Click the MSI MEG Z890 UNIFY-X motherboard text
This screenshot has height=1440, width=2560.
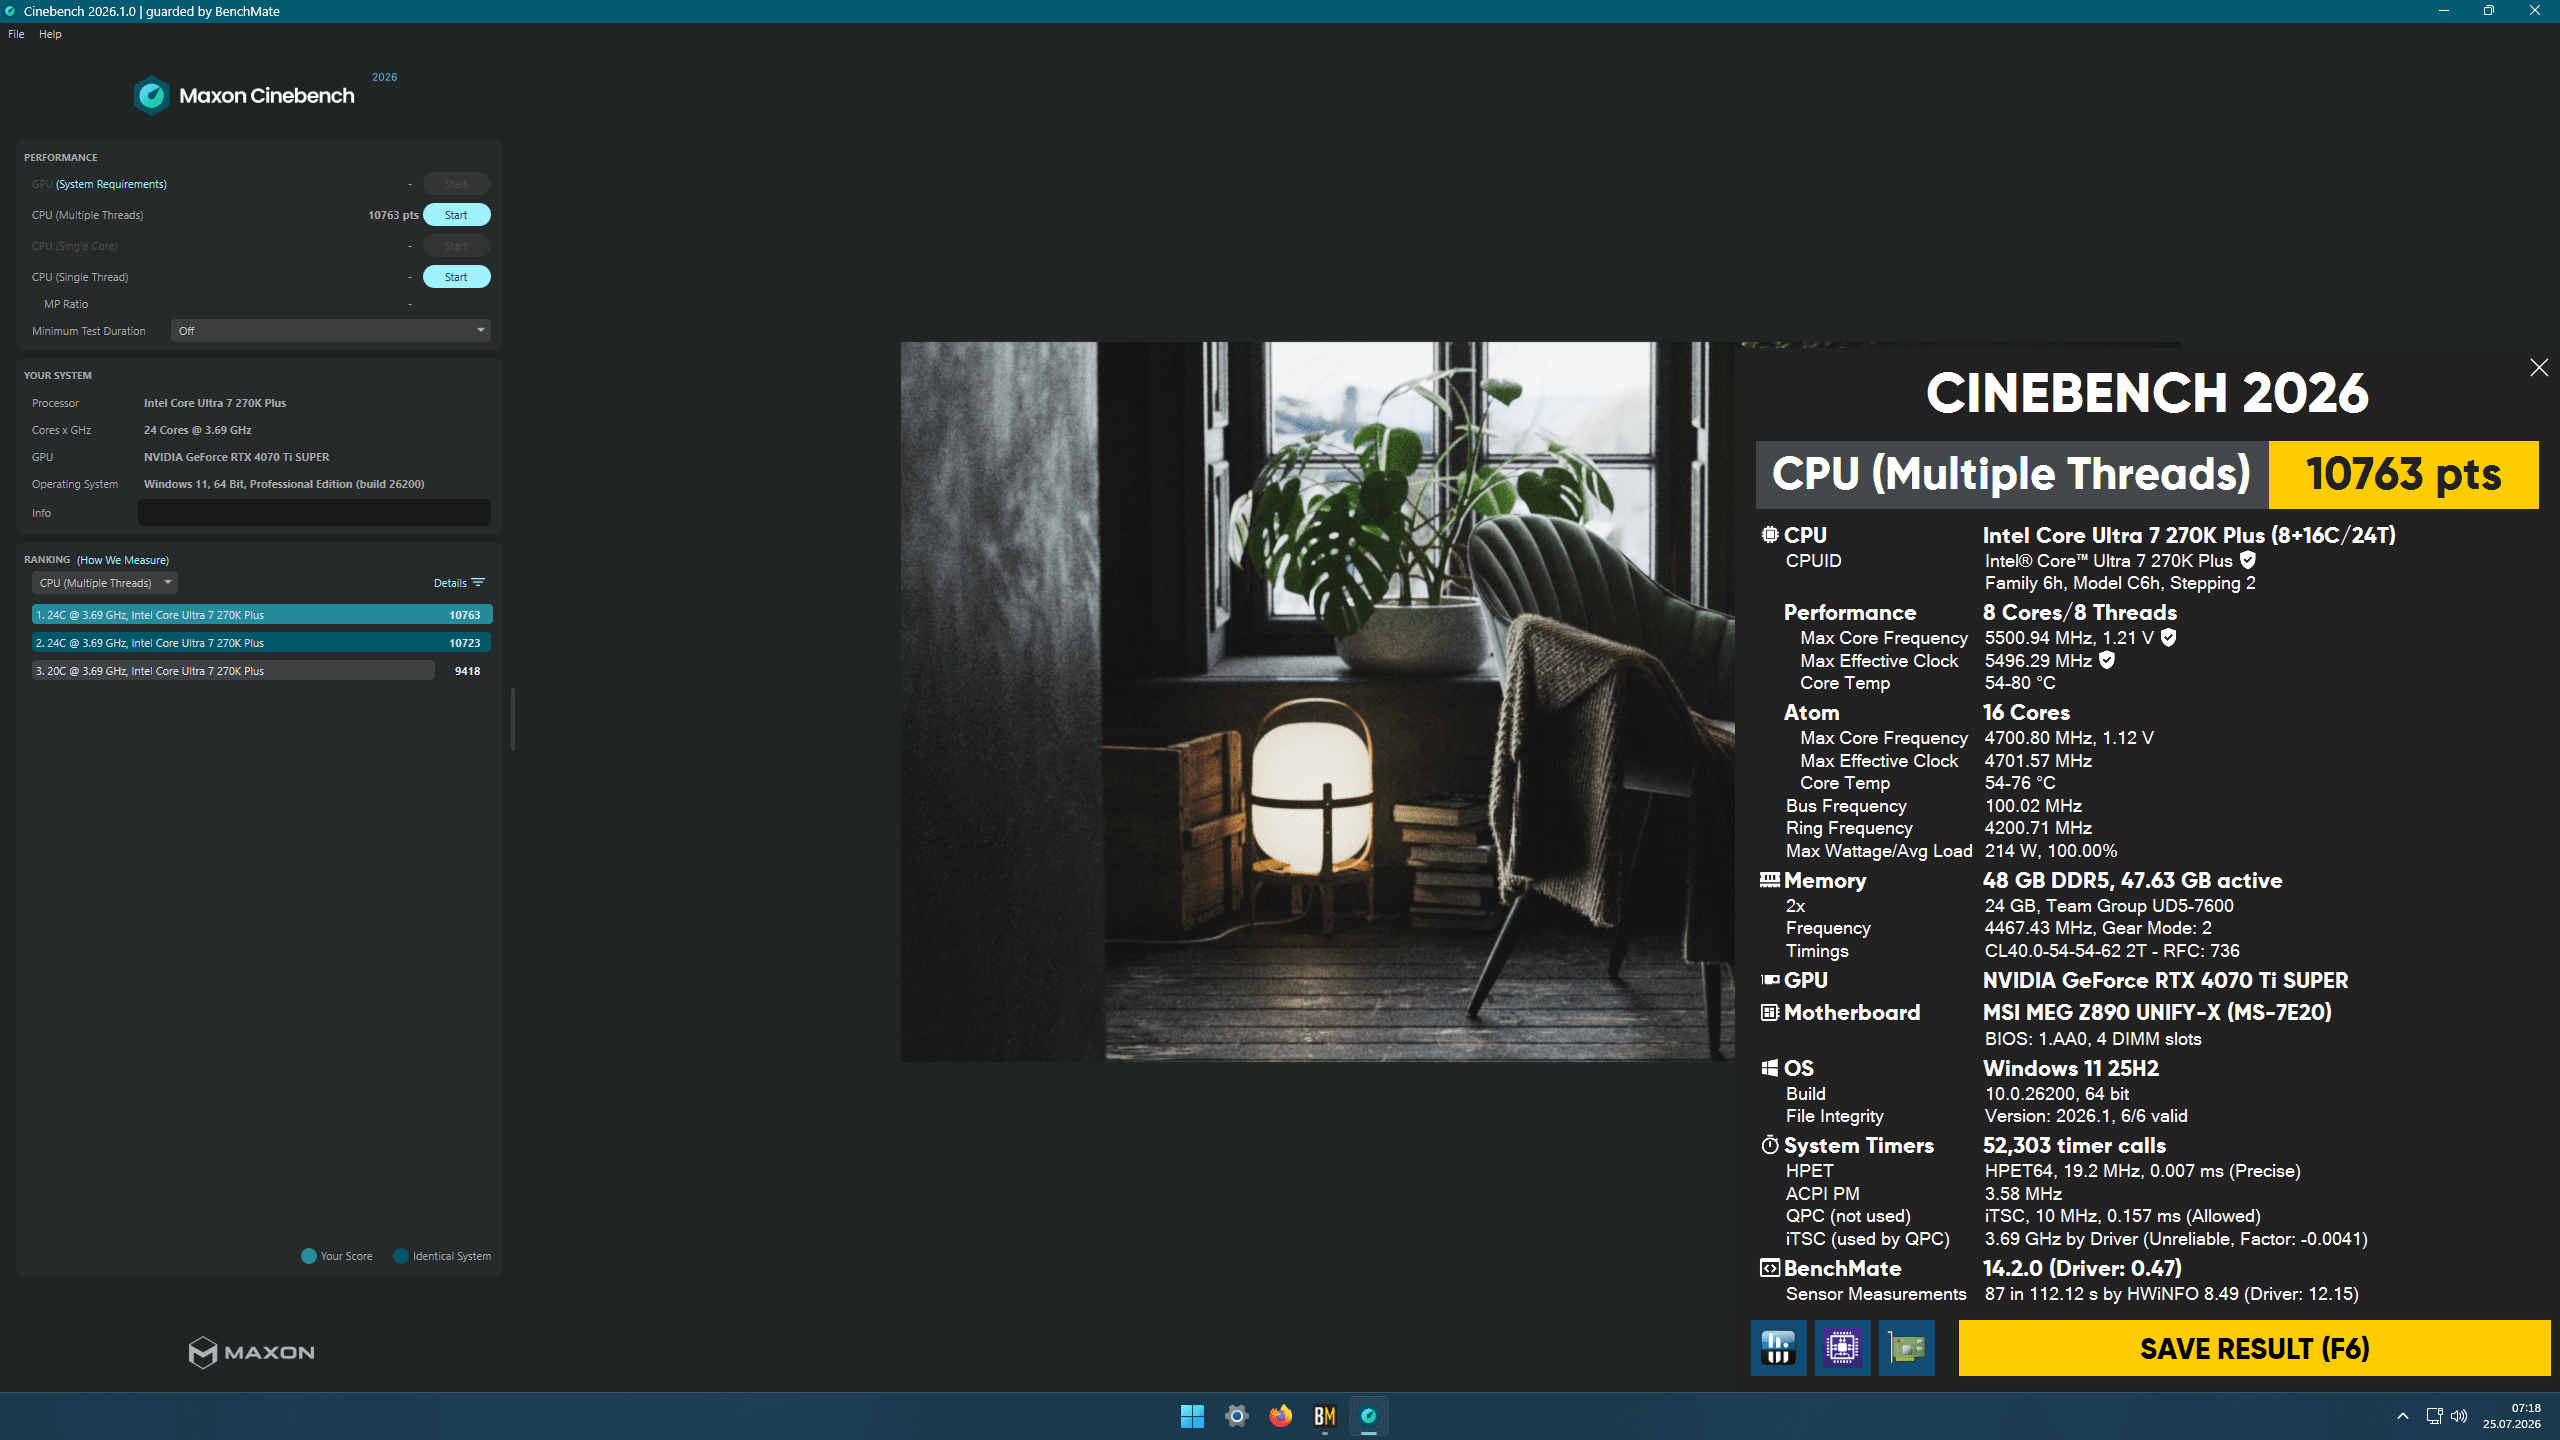[2157, 1012]
